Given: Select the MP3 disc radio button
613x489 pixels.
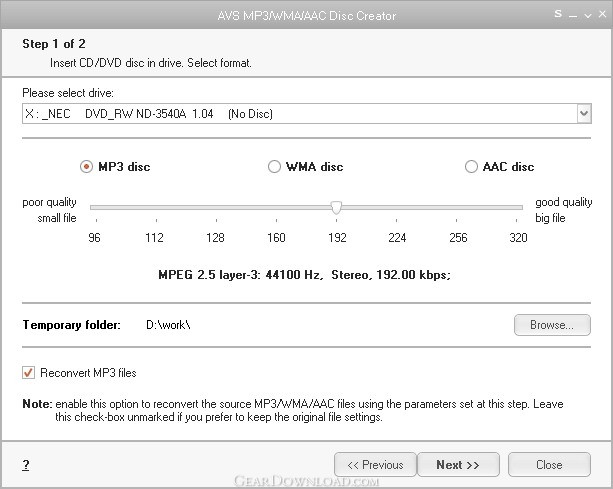Looking at the screenshot, I should pos(86,167).
